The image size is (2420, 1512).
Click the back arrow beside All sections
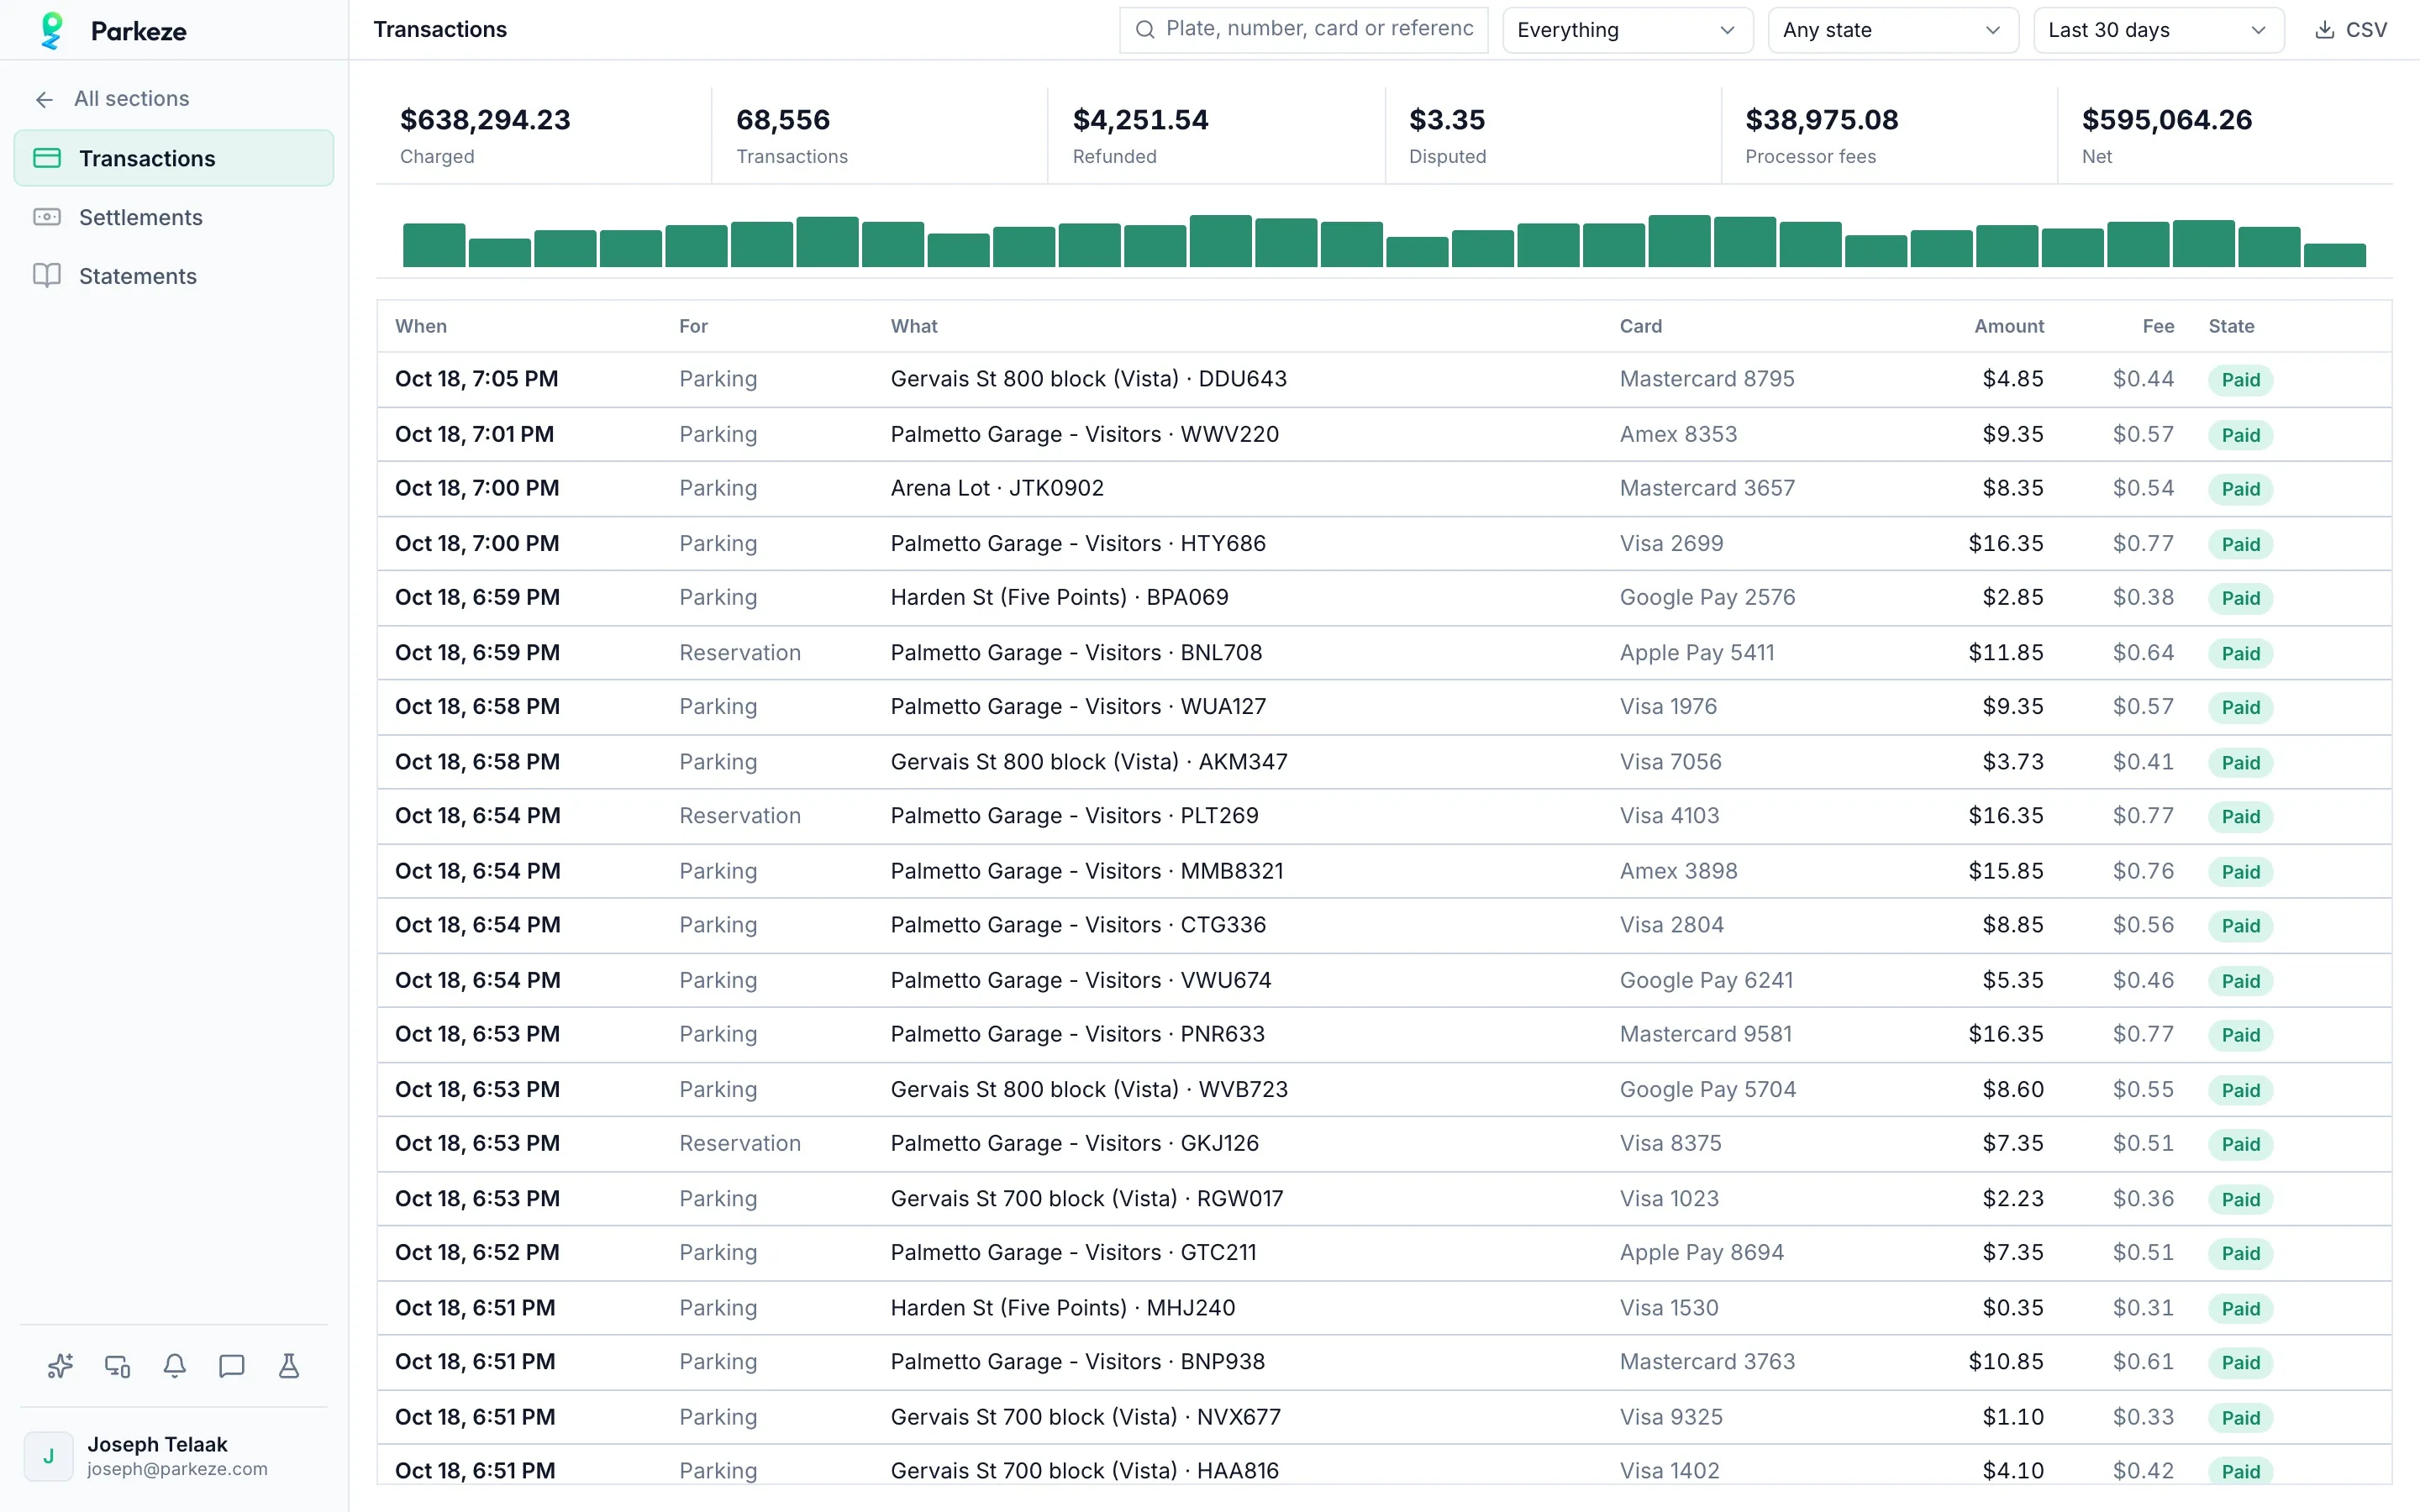click(x=44, y=99)
